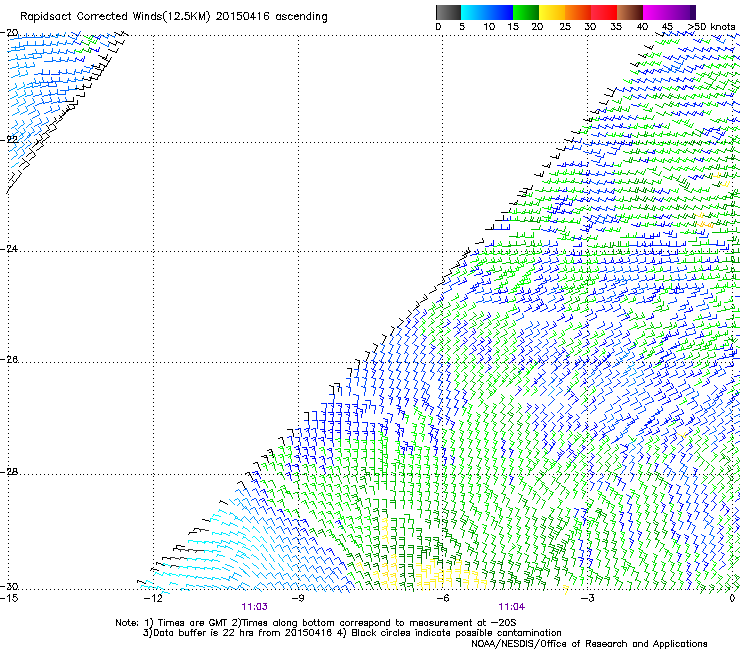Select the orange 25-30 knots color band

(x=578, y=12)
